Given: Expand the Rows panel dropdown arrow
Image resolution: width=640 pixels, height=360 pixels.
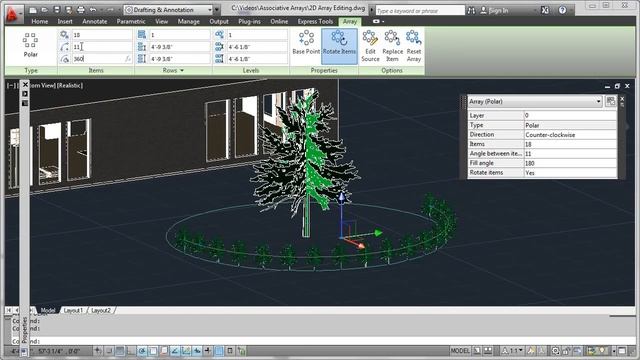Looking at the screenshot, I should point(182,71).
